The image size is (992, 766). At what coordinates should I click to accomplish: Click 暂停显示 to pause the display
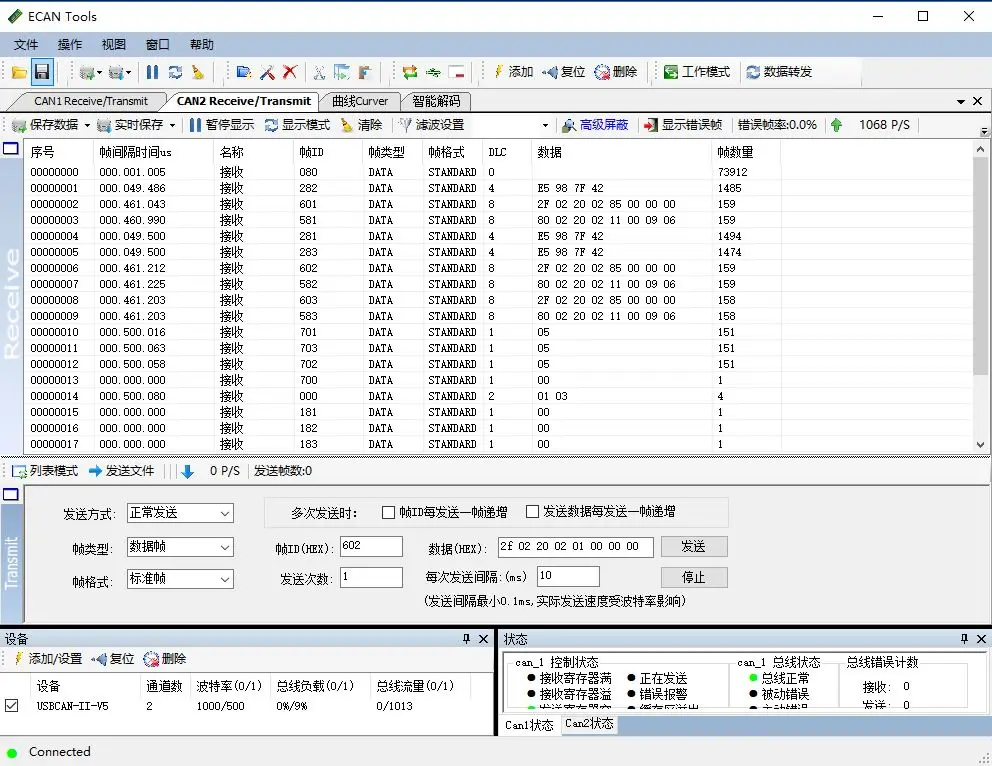(221, 125)
